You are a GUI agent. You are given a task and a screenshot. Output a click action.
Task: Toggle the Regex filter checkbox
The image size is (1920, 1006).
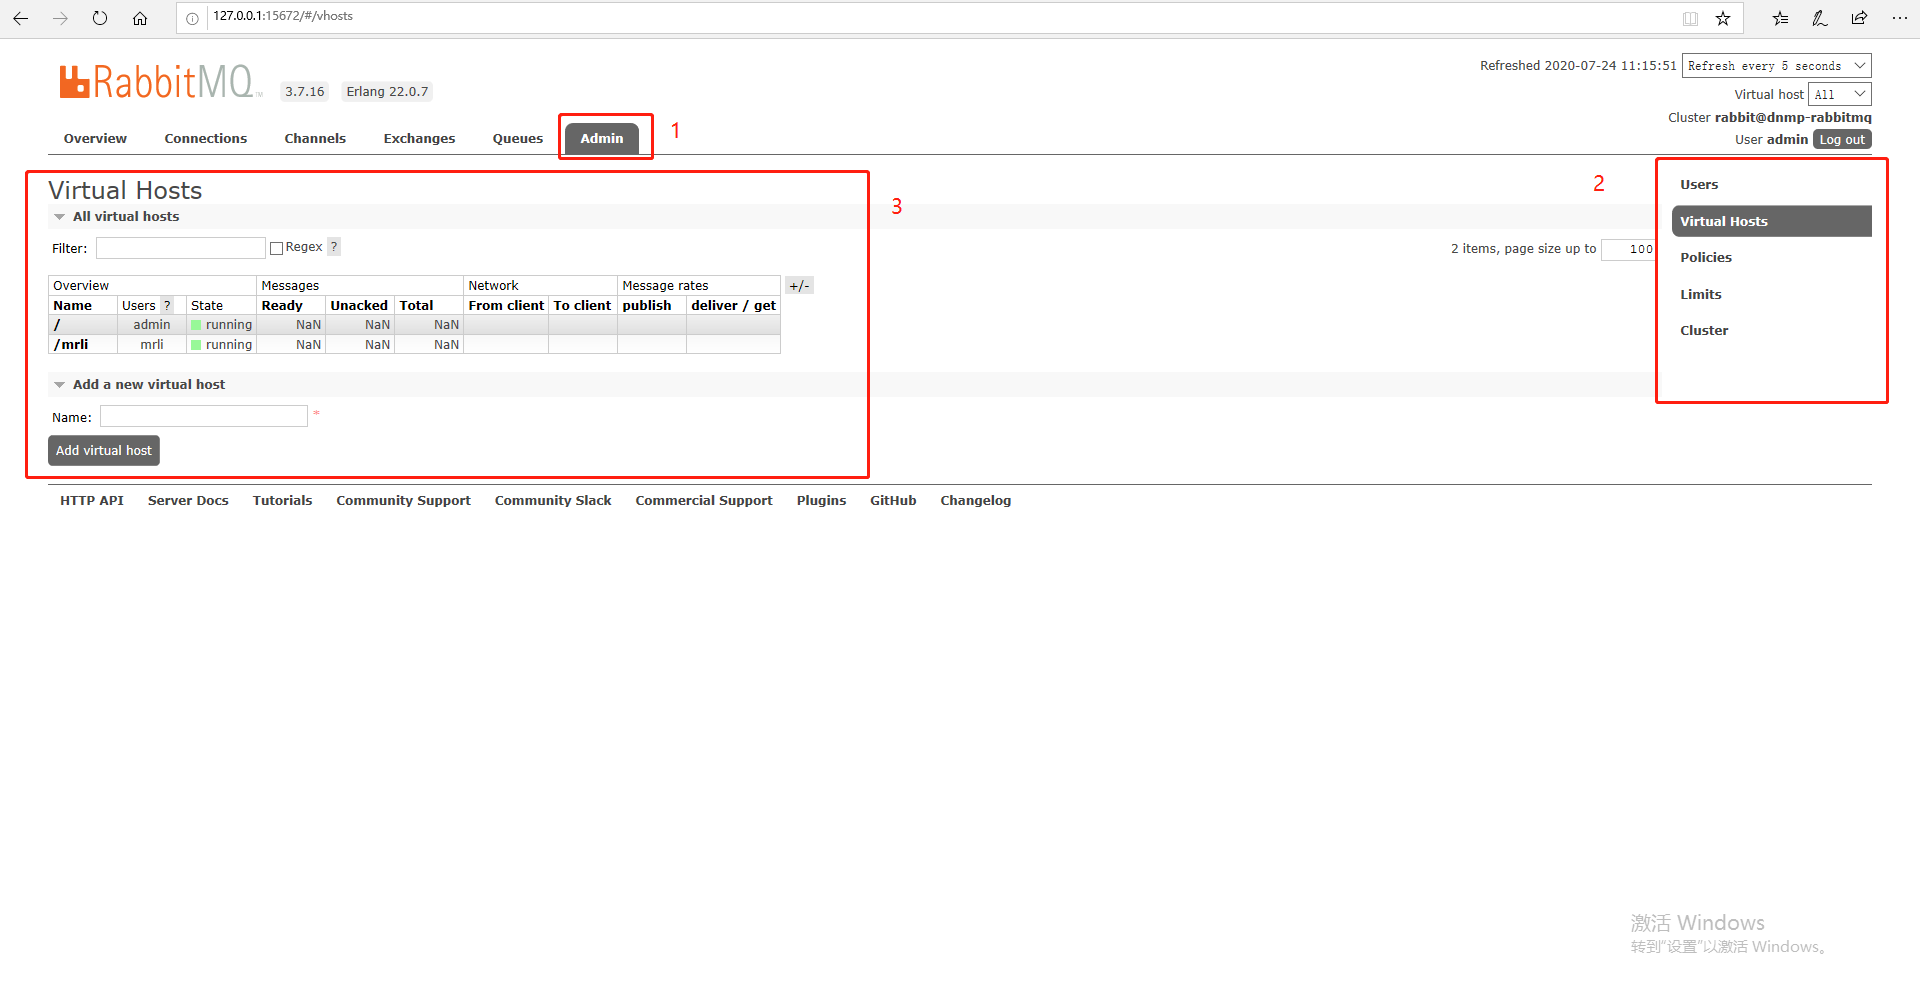pyautogui.click(x=276, y=248)
